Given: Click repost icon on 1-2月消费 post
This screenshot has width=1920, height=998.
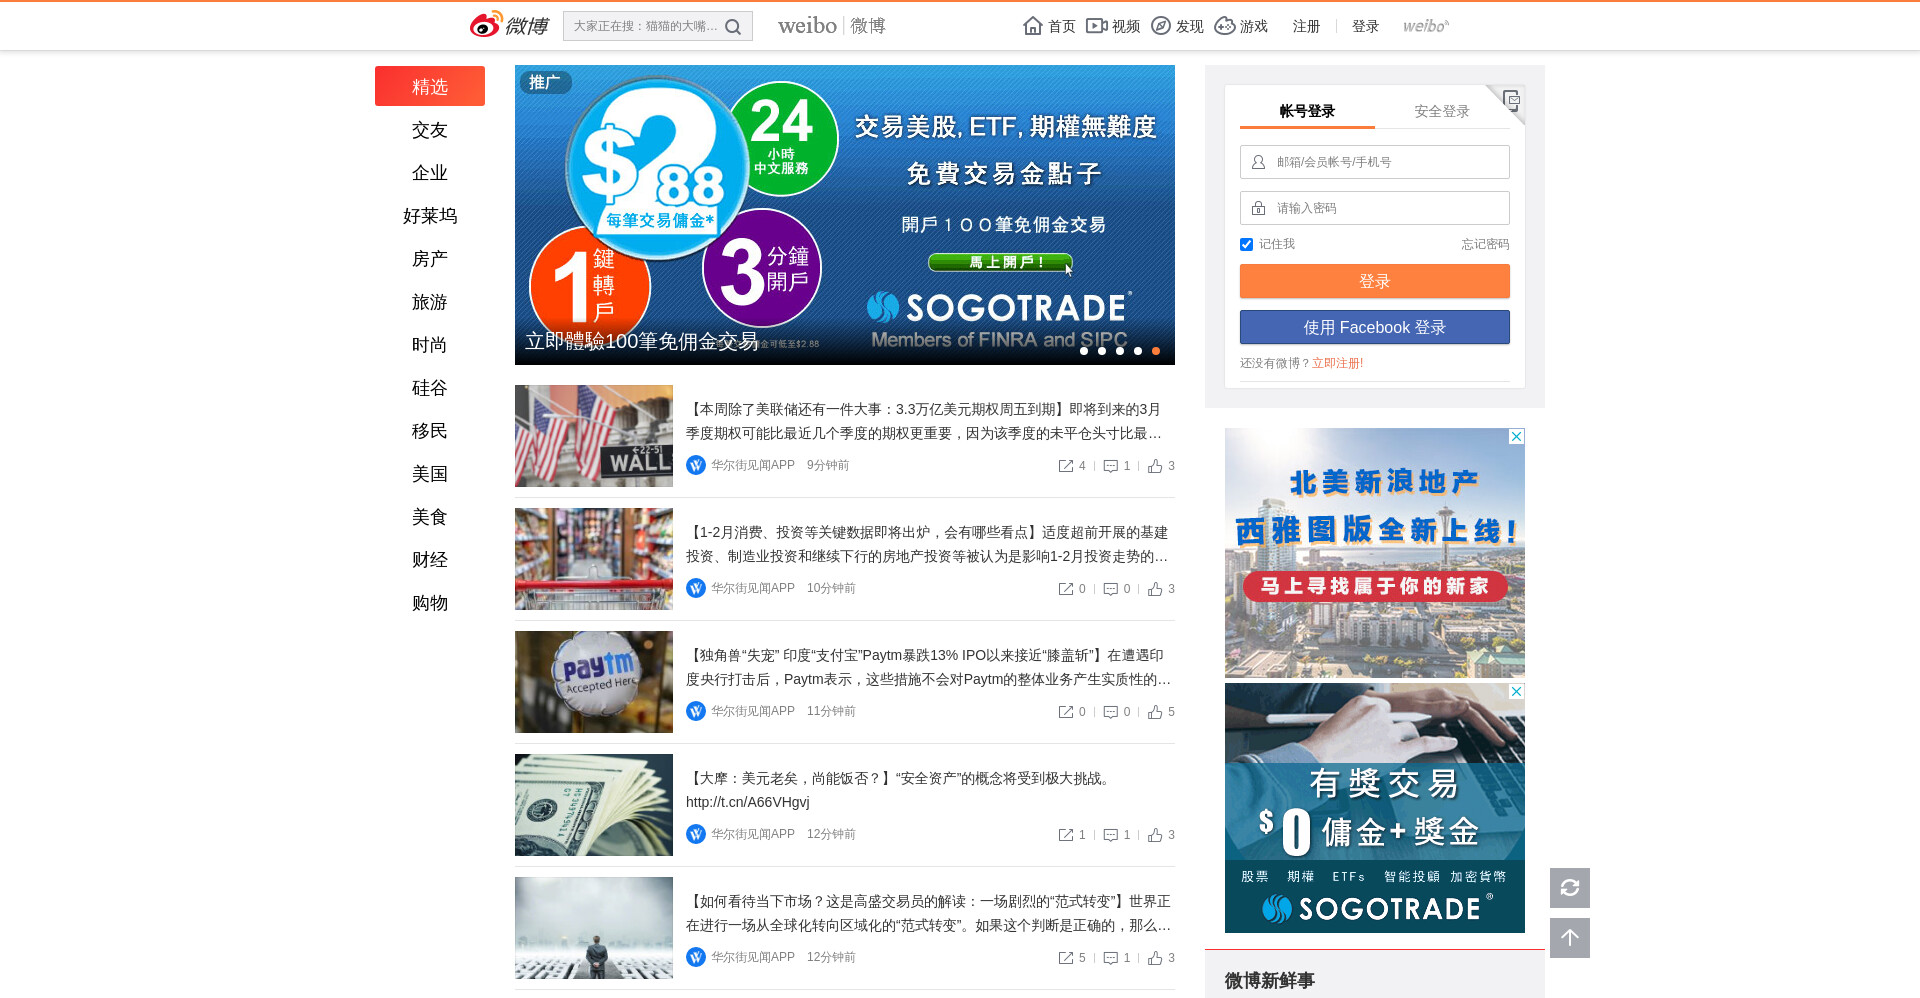Looking at the screenshot, I should 1066,589.
